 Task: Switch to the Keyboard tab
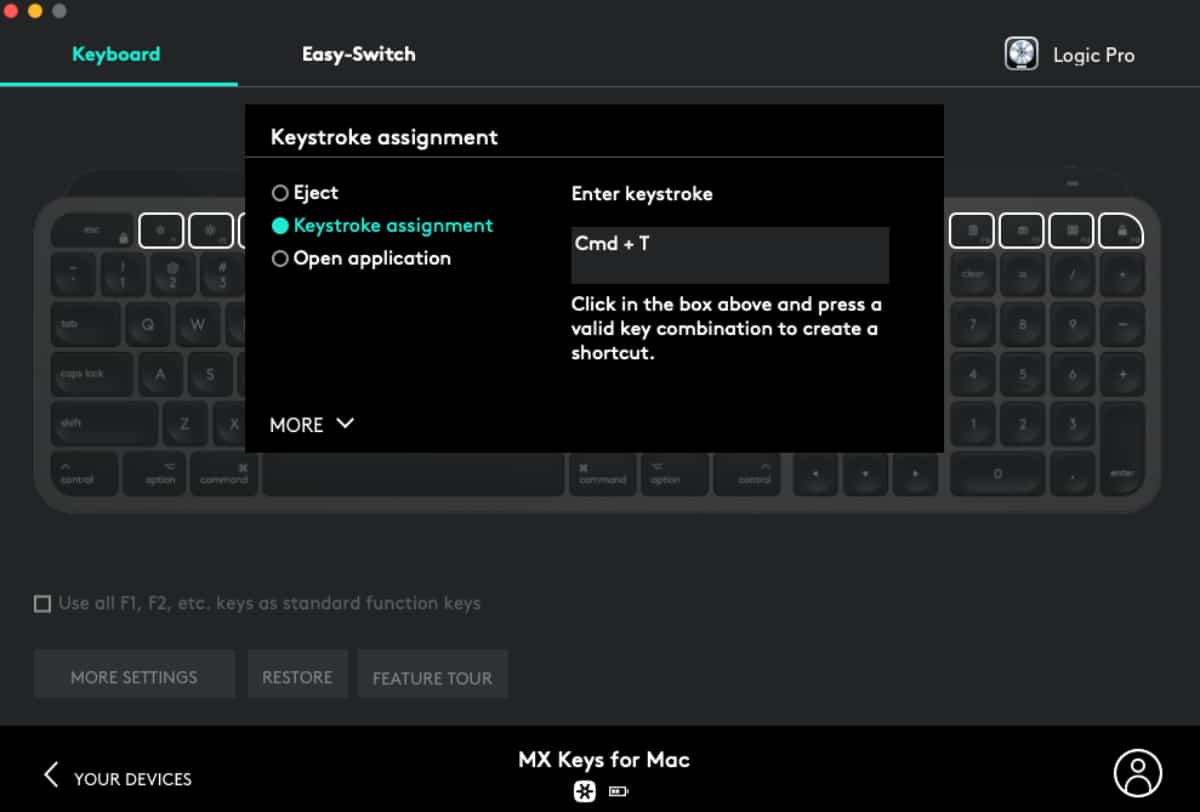[x=116, y=54]
